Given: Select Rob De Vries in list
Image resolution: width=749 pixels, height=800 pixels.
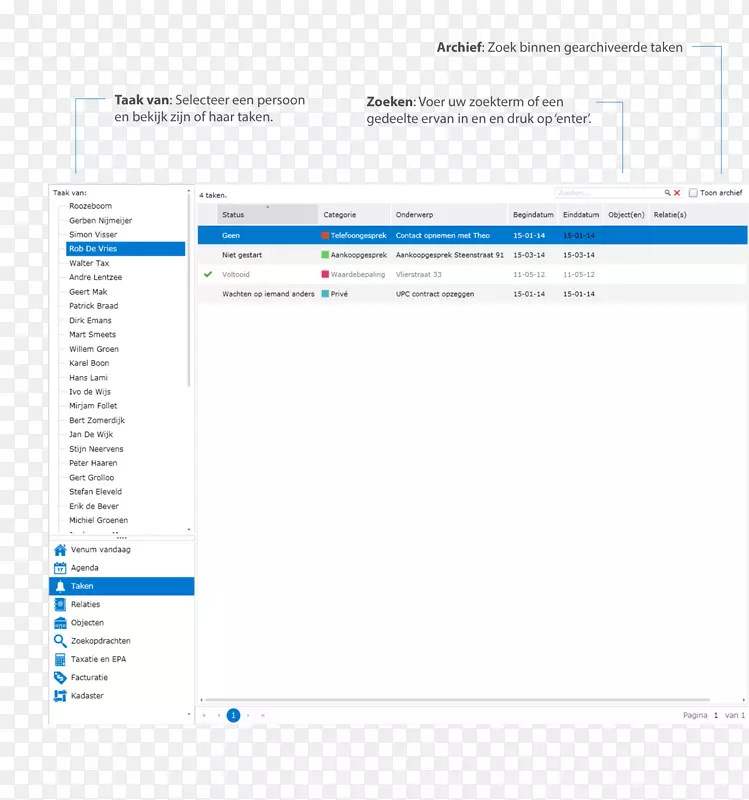Looking at the screenshot, I should point(126,249).
